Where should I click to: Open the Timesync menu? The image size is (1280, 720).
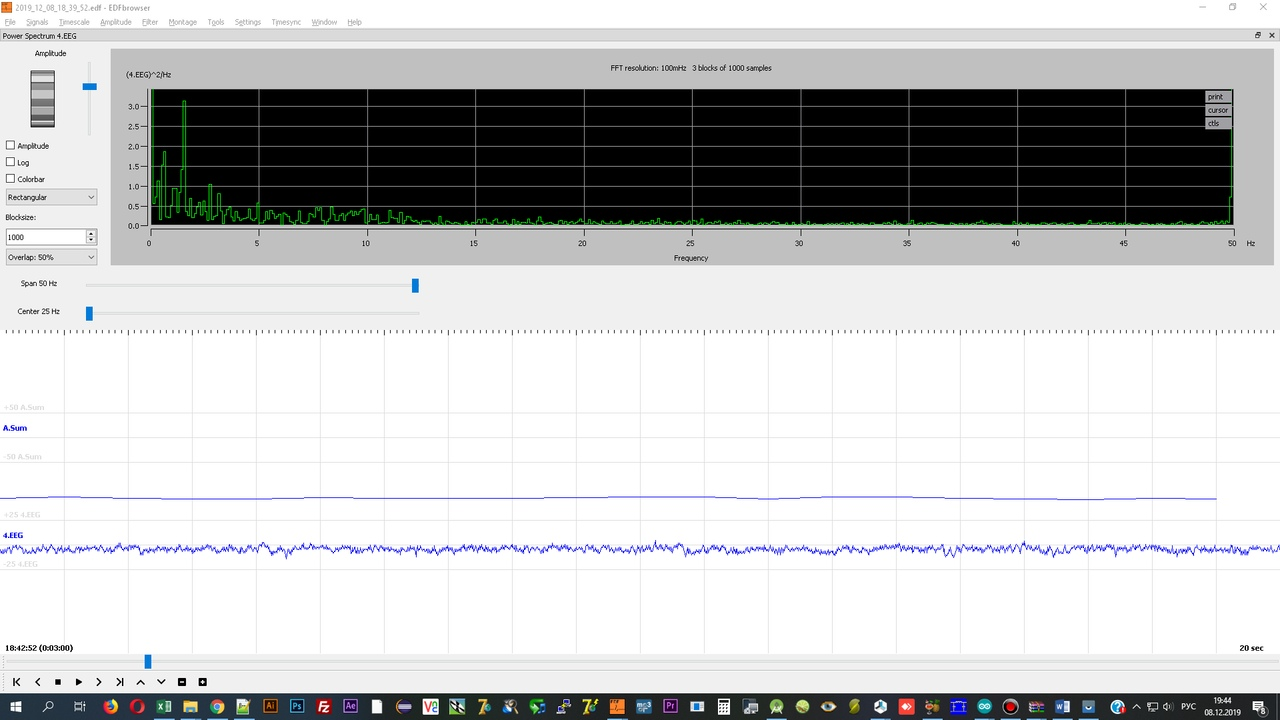click(286, 22)
